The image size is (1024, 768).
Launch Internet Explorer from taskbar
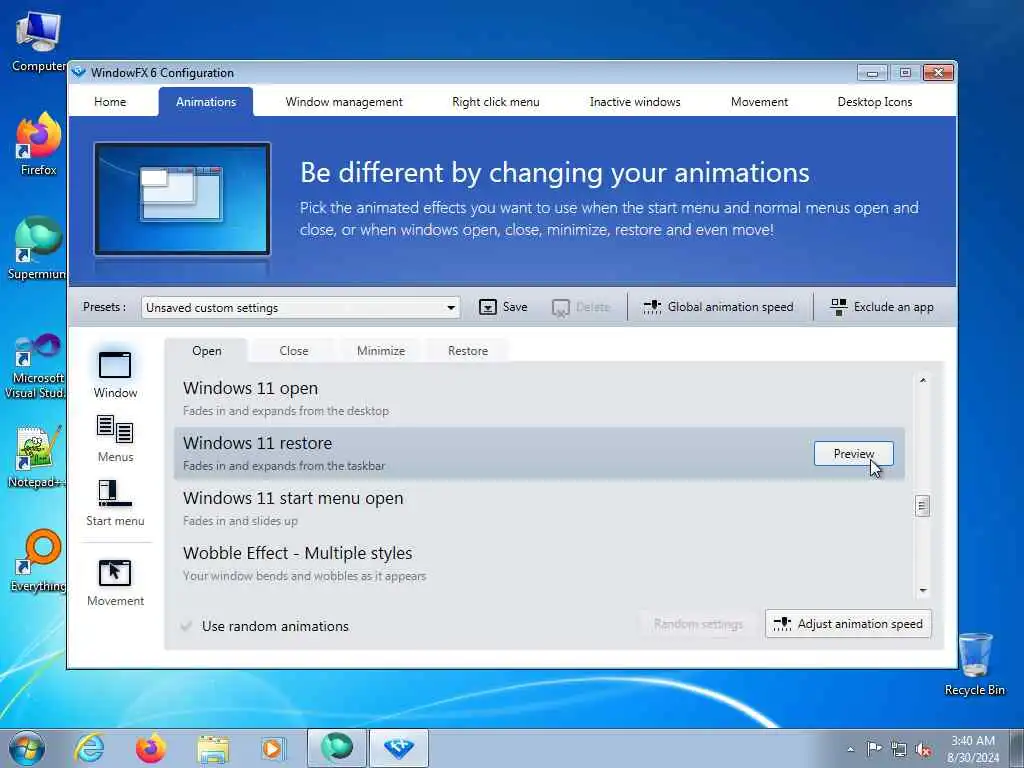coord(89,748)
